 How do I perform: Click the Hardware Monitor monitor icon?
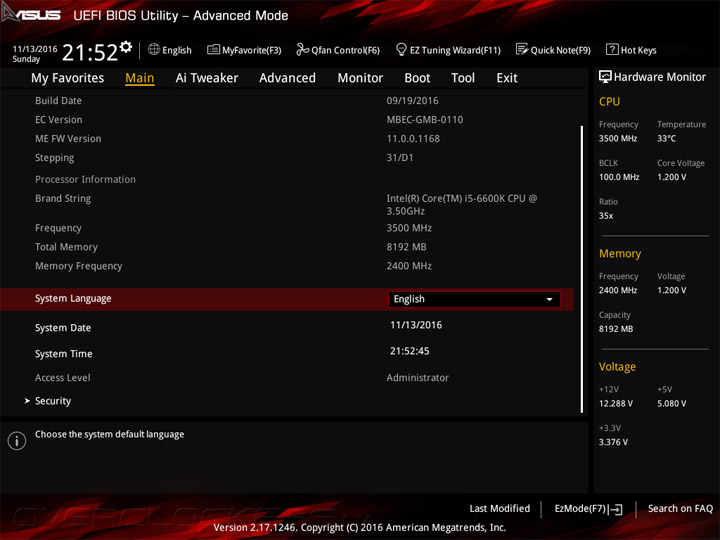click(x=605, y=77)
